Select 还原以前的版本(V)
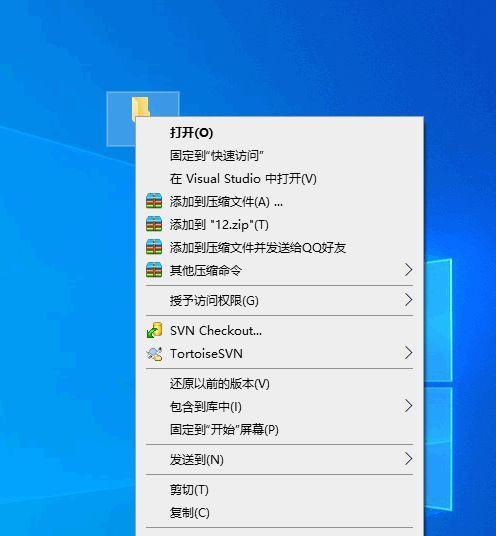 point(279,384)
